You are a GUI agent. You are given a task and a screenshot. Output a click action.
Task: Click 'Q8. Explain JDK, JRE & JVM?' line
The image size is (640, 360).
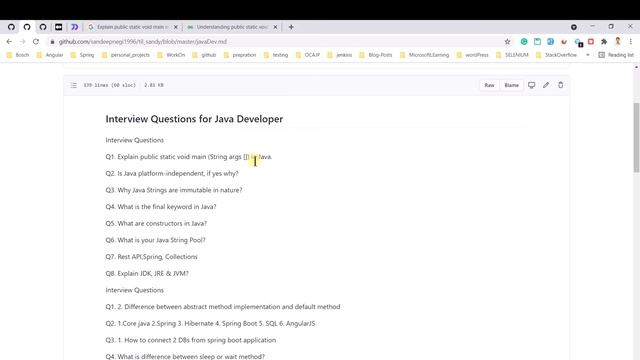(147, 273)
